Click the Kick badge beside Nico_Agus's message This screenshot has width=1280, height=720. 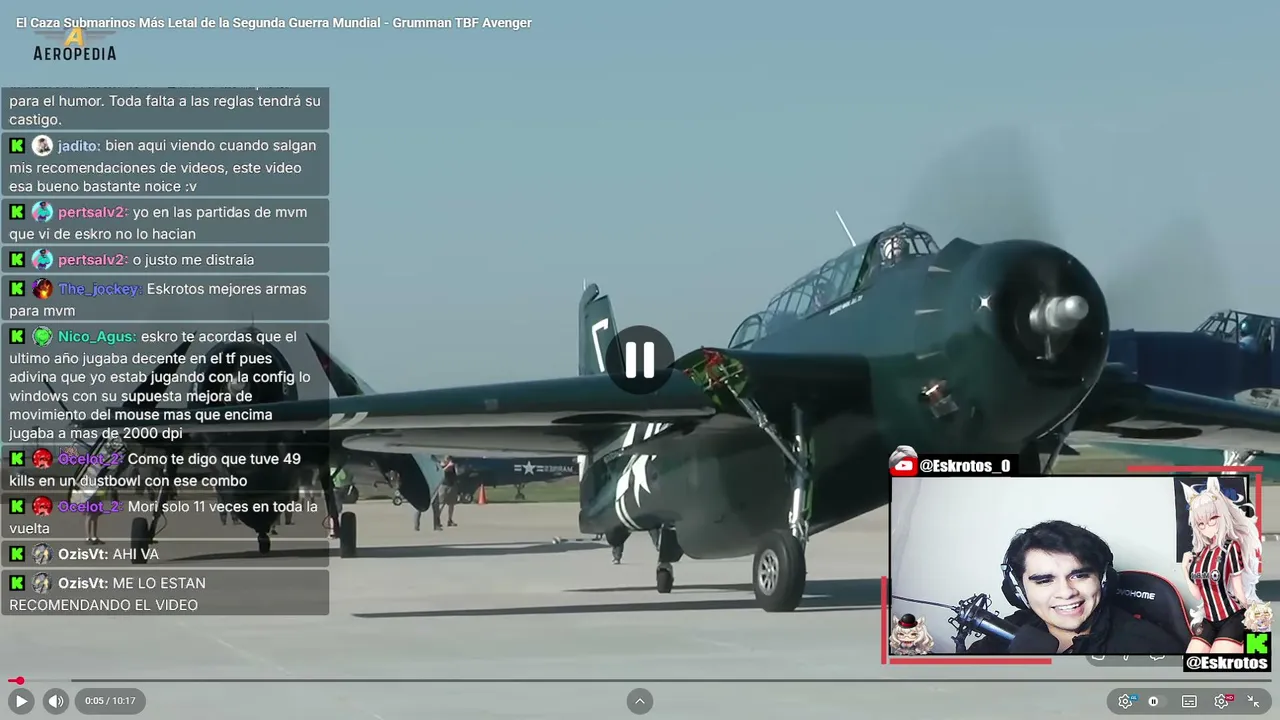coord(17,337)
